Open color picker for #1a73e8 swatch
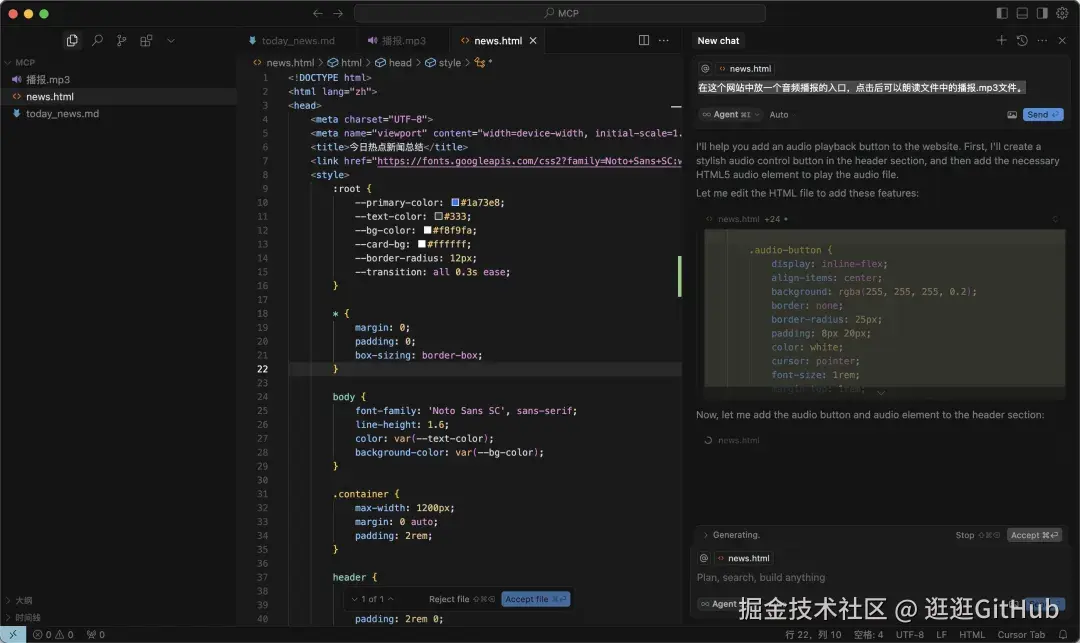This screenshot has height=643, width=1080. pos(455,202)
